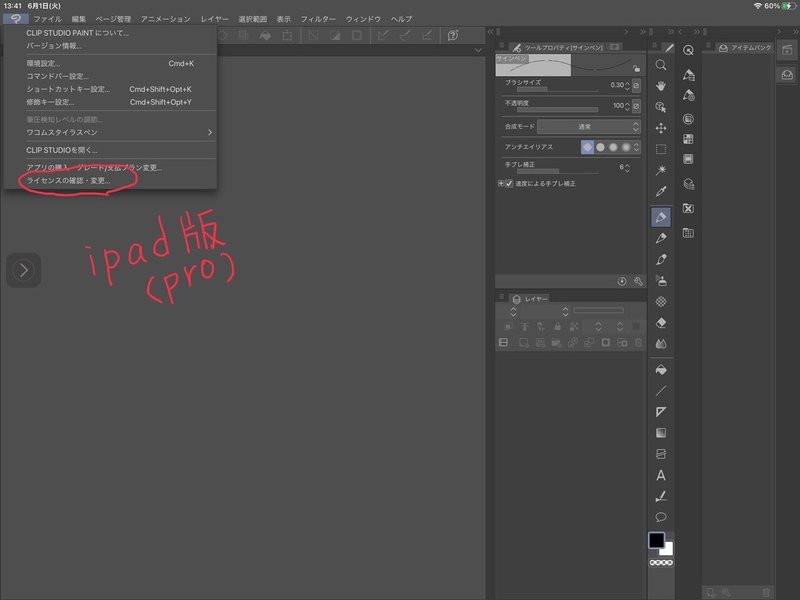Open the Help menu

click(402, 19)
